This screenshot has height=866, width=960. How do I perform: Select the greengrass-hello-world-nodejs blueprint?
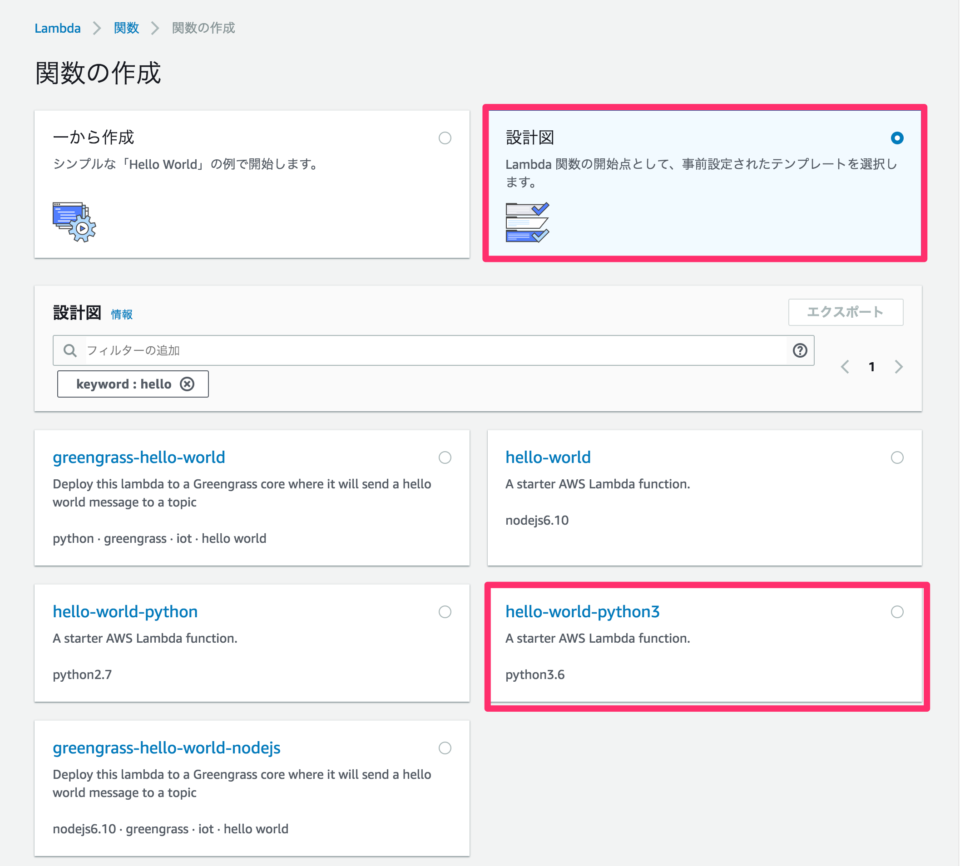click(444, 747)
